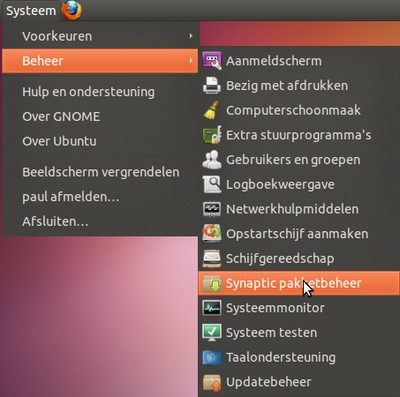Screen dimensions: 400x397
Task: Click the broom icon for Computerschoonmaak
Action: [212, 110]
